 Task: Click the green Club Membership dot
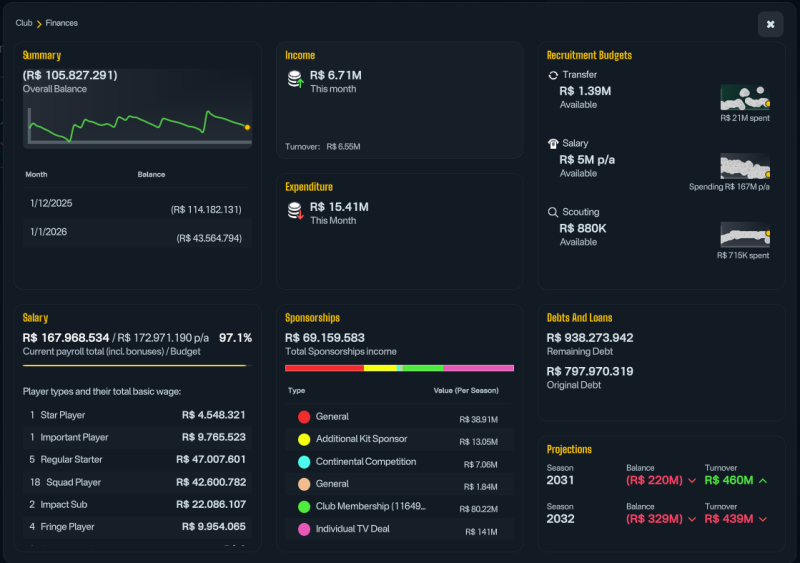pyautogui.click(x=304, y=507)
